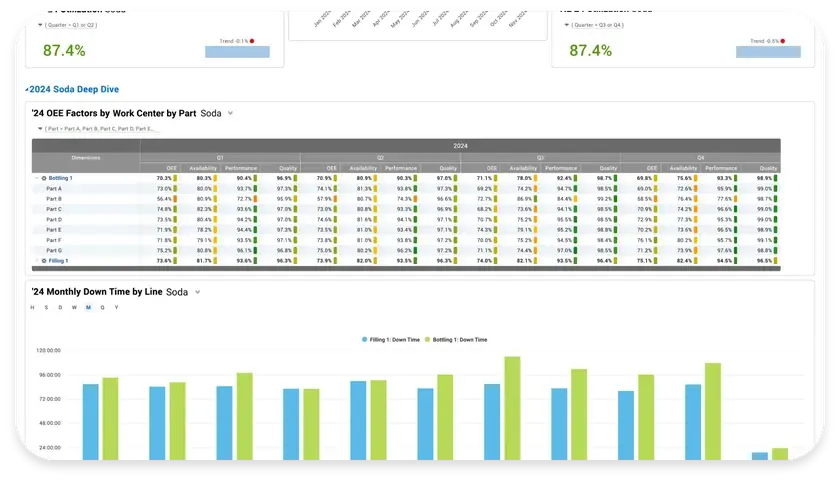Select the S time granularity
This screenshot has height=482, width=840.
[x=46, y=307]
